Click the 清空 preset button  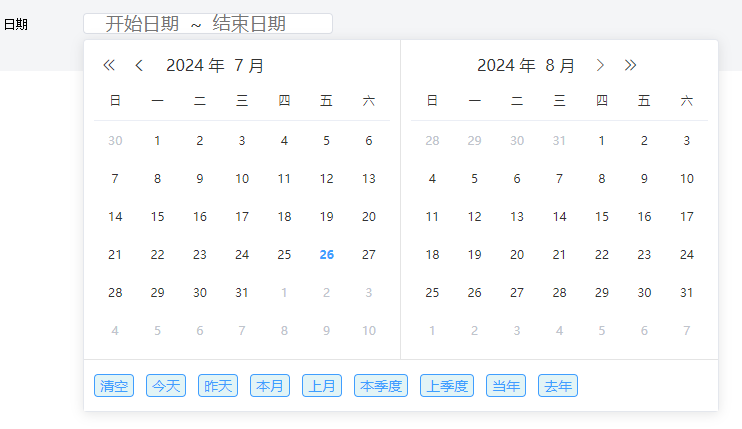(114, 385)
